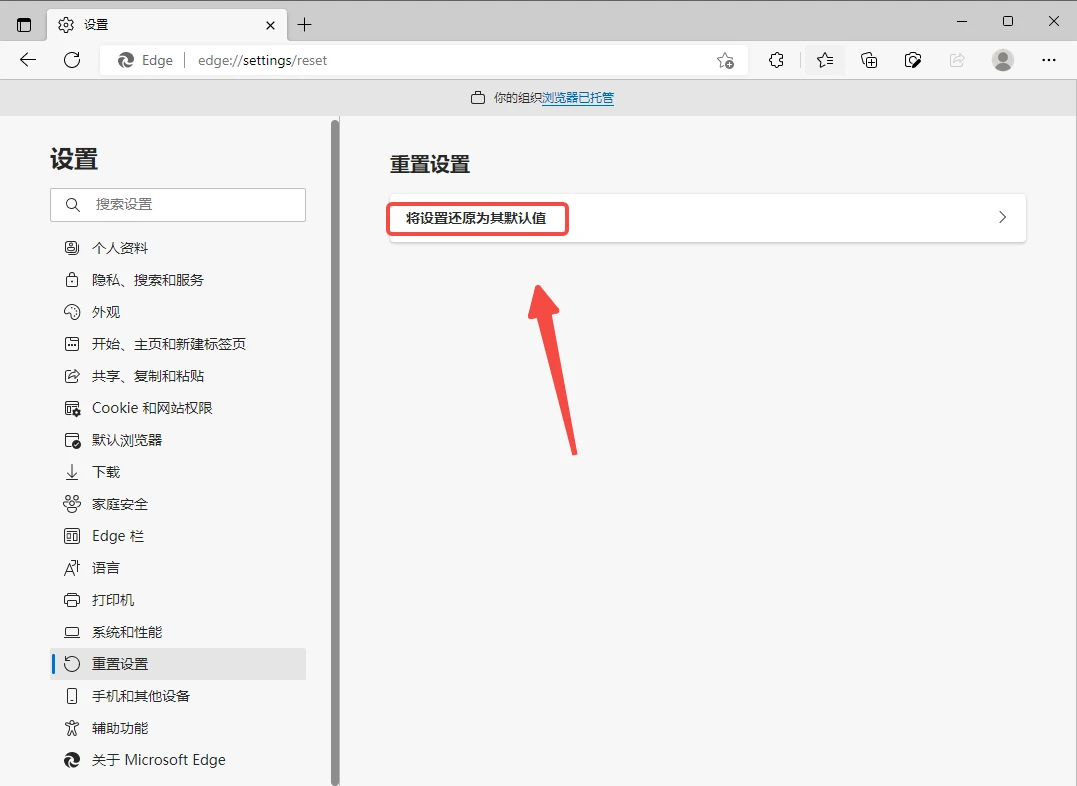The height and width of the screenshot is (786, 1077).
Task: Click the settings sidebar scrollbar
Action: point(335,451)
